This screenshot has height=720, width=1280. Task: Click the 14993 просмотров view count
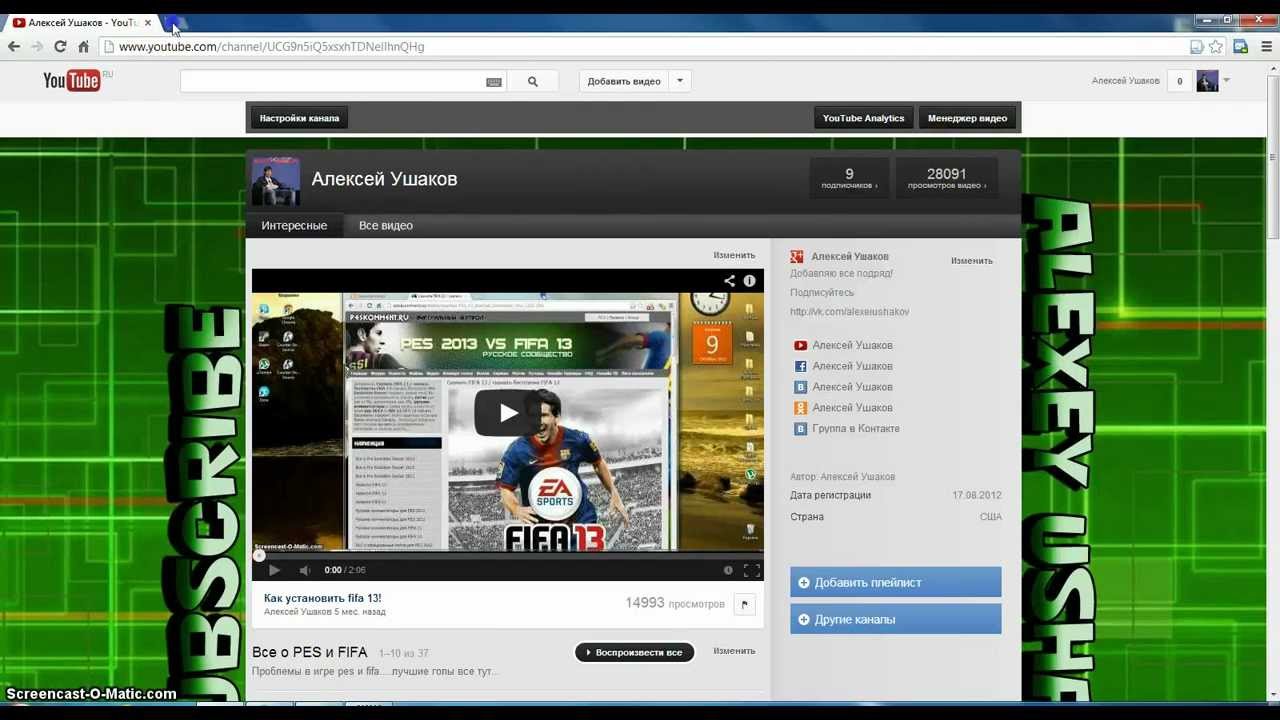[x=674, y=603]
